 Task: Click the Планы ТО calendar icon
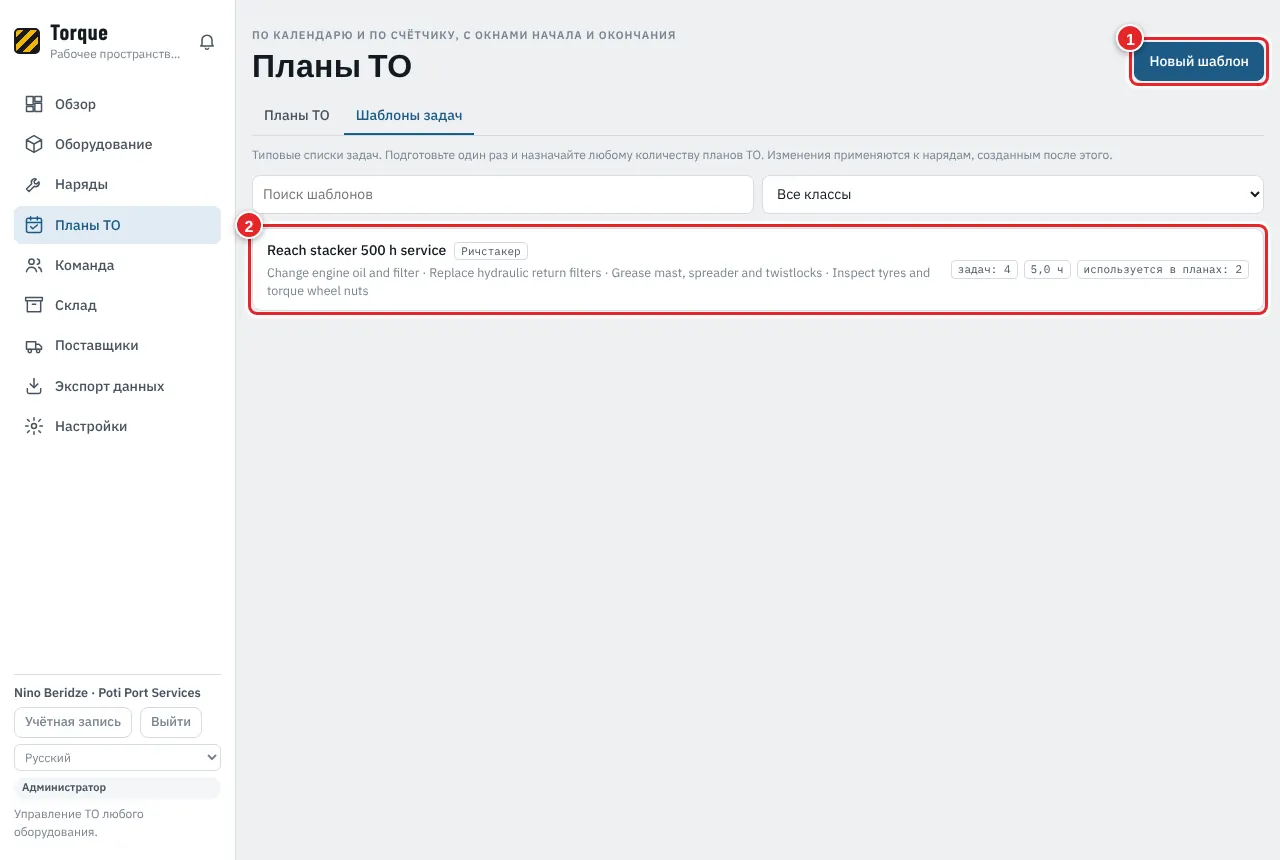point(34,225)
